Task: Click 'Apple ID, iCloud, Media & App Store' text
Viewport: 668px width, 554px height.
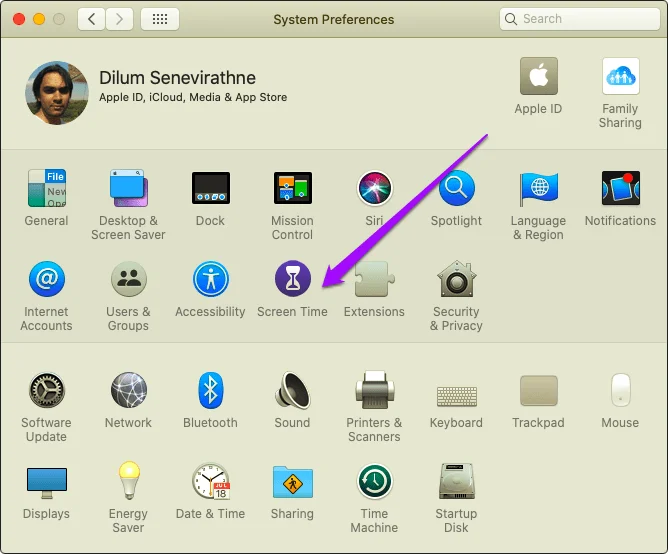Action: (x=193, y=97)
